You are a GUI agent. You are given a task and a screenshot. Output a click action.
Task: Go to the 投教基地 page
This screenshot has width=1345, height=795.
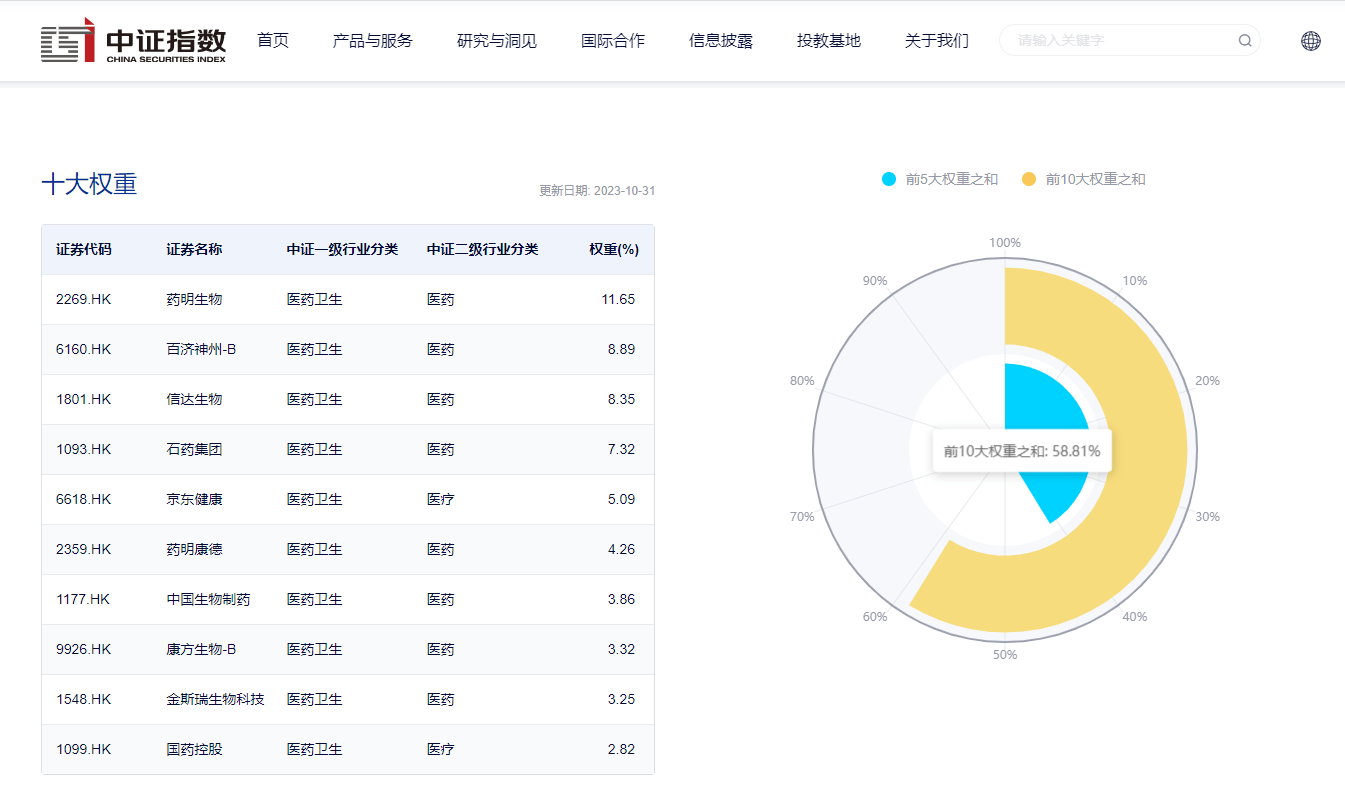pos(828,41)
